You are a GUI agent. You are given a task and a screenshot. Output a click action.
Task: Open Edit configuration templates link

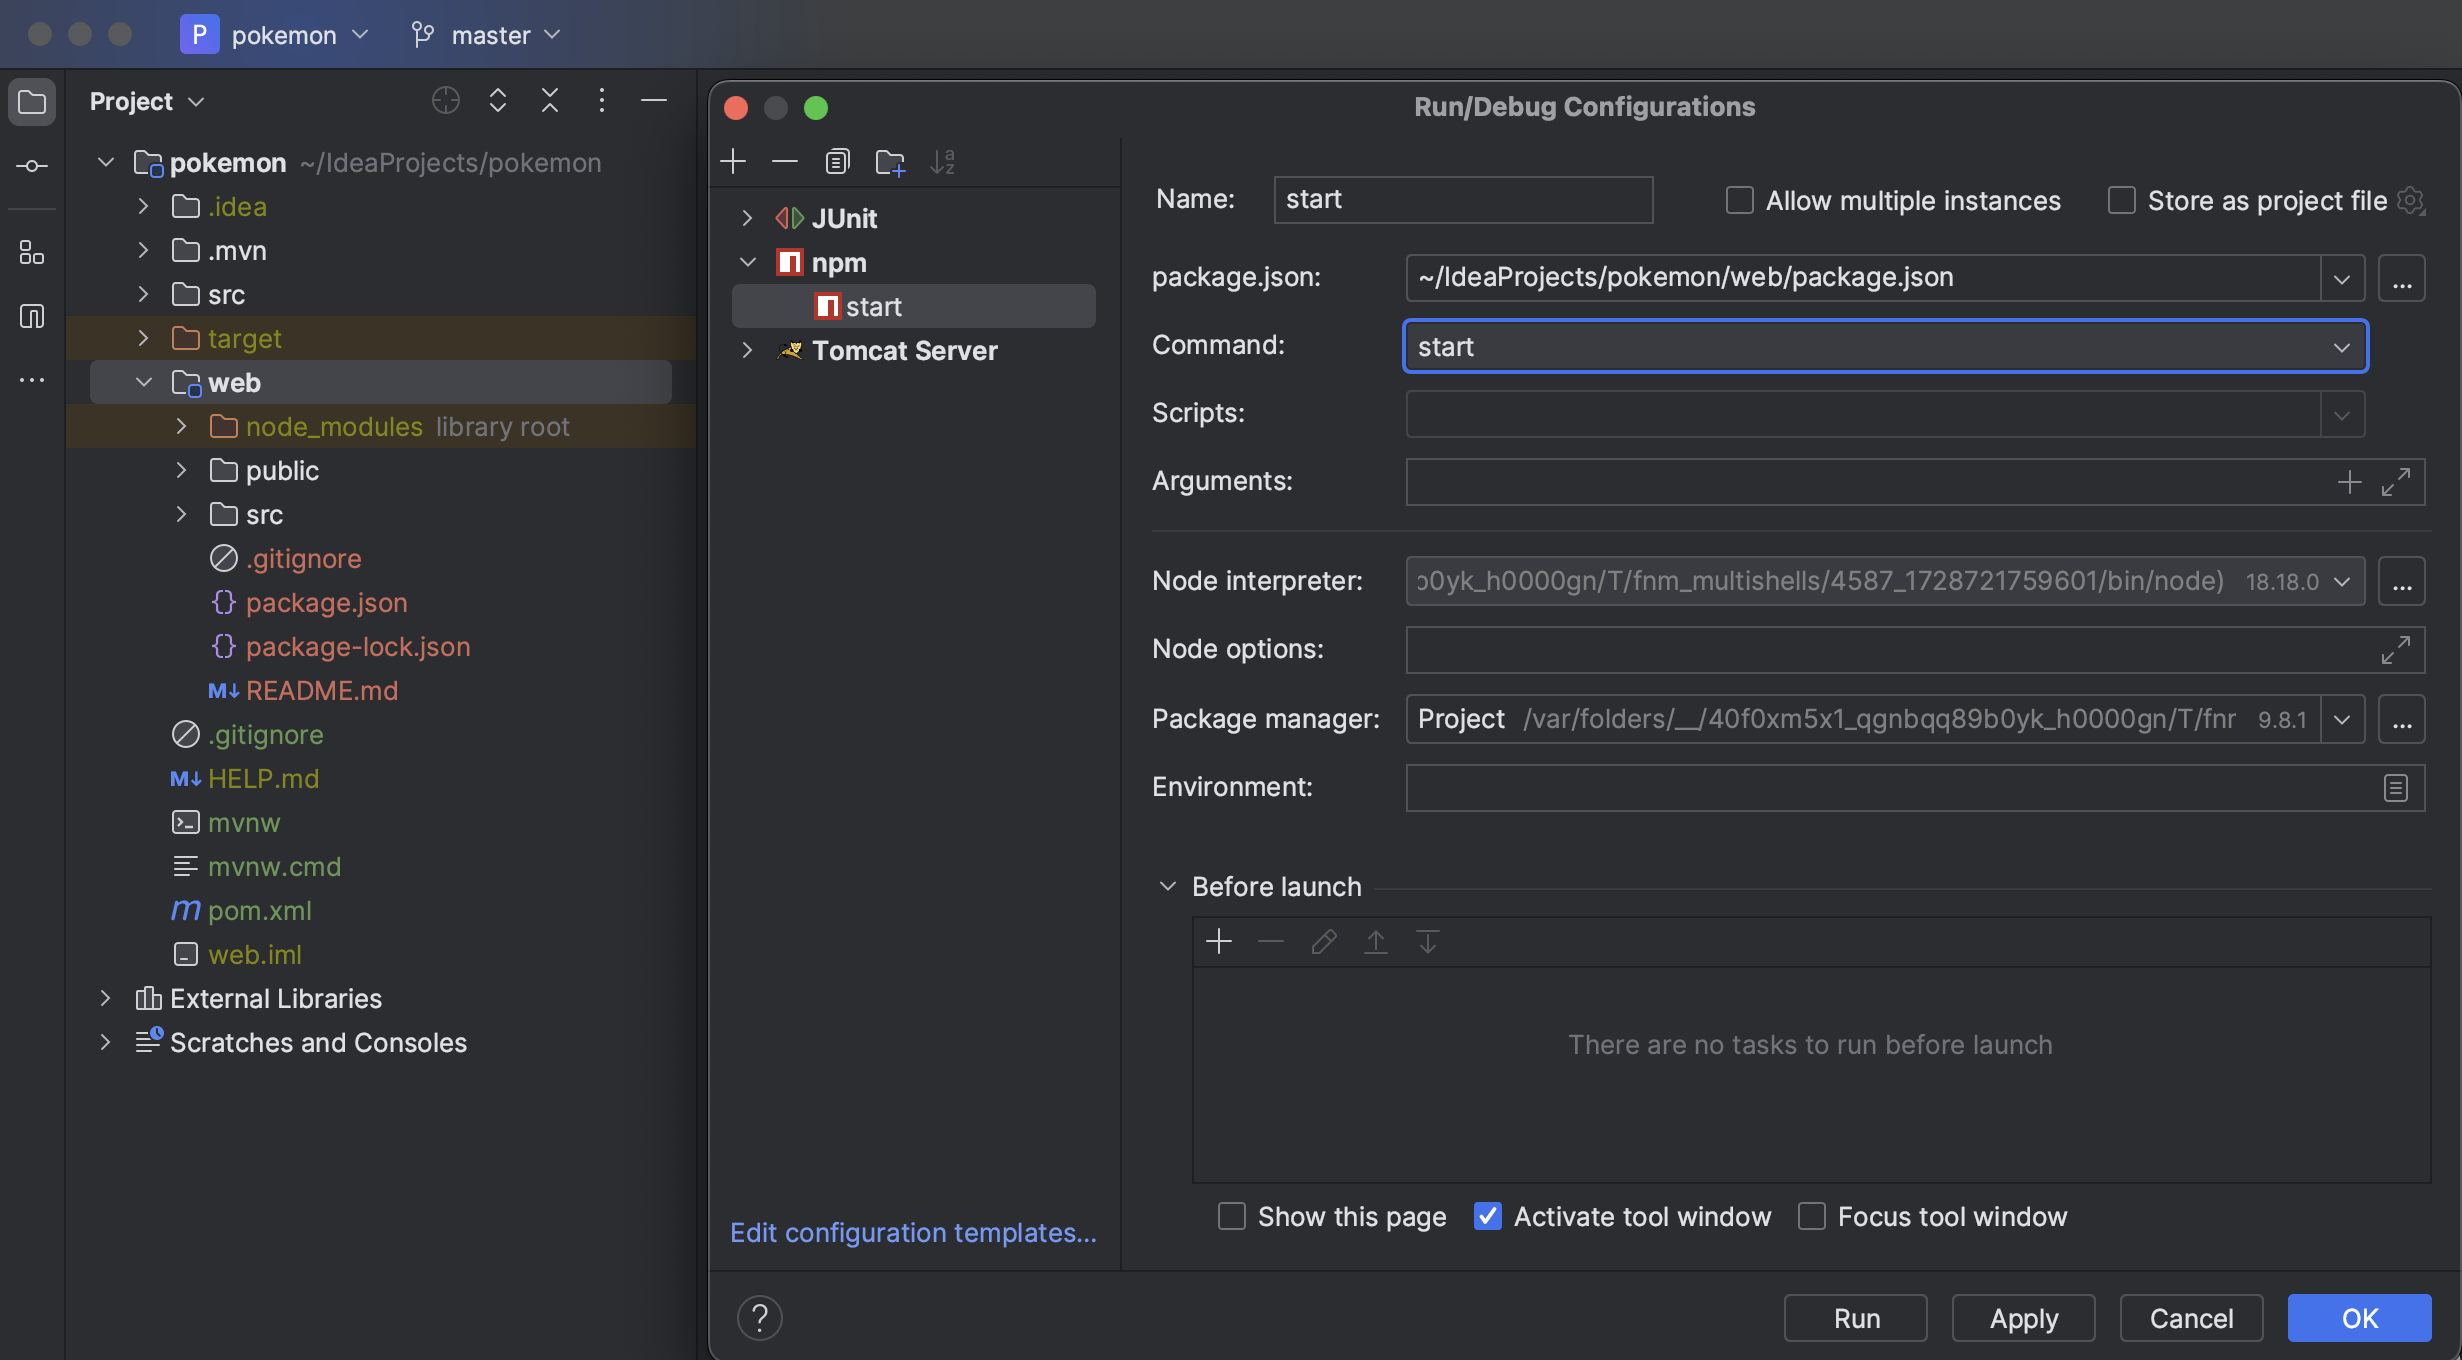[913, 1232]
